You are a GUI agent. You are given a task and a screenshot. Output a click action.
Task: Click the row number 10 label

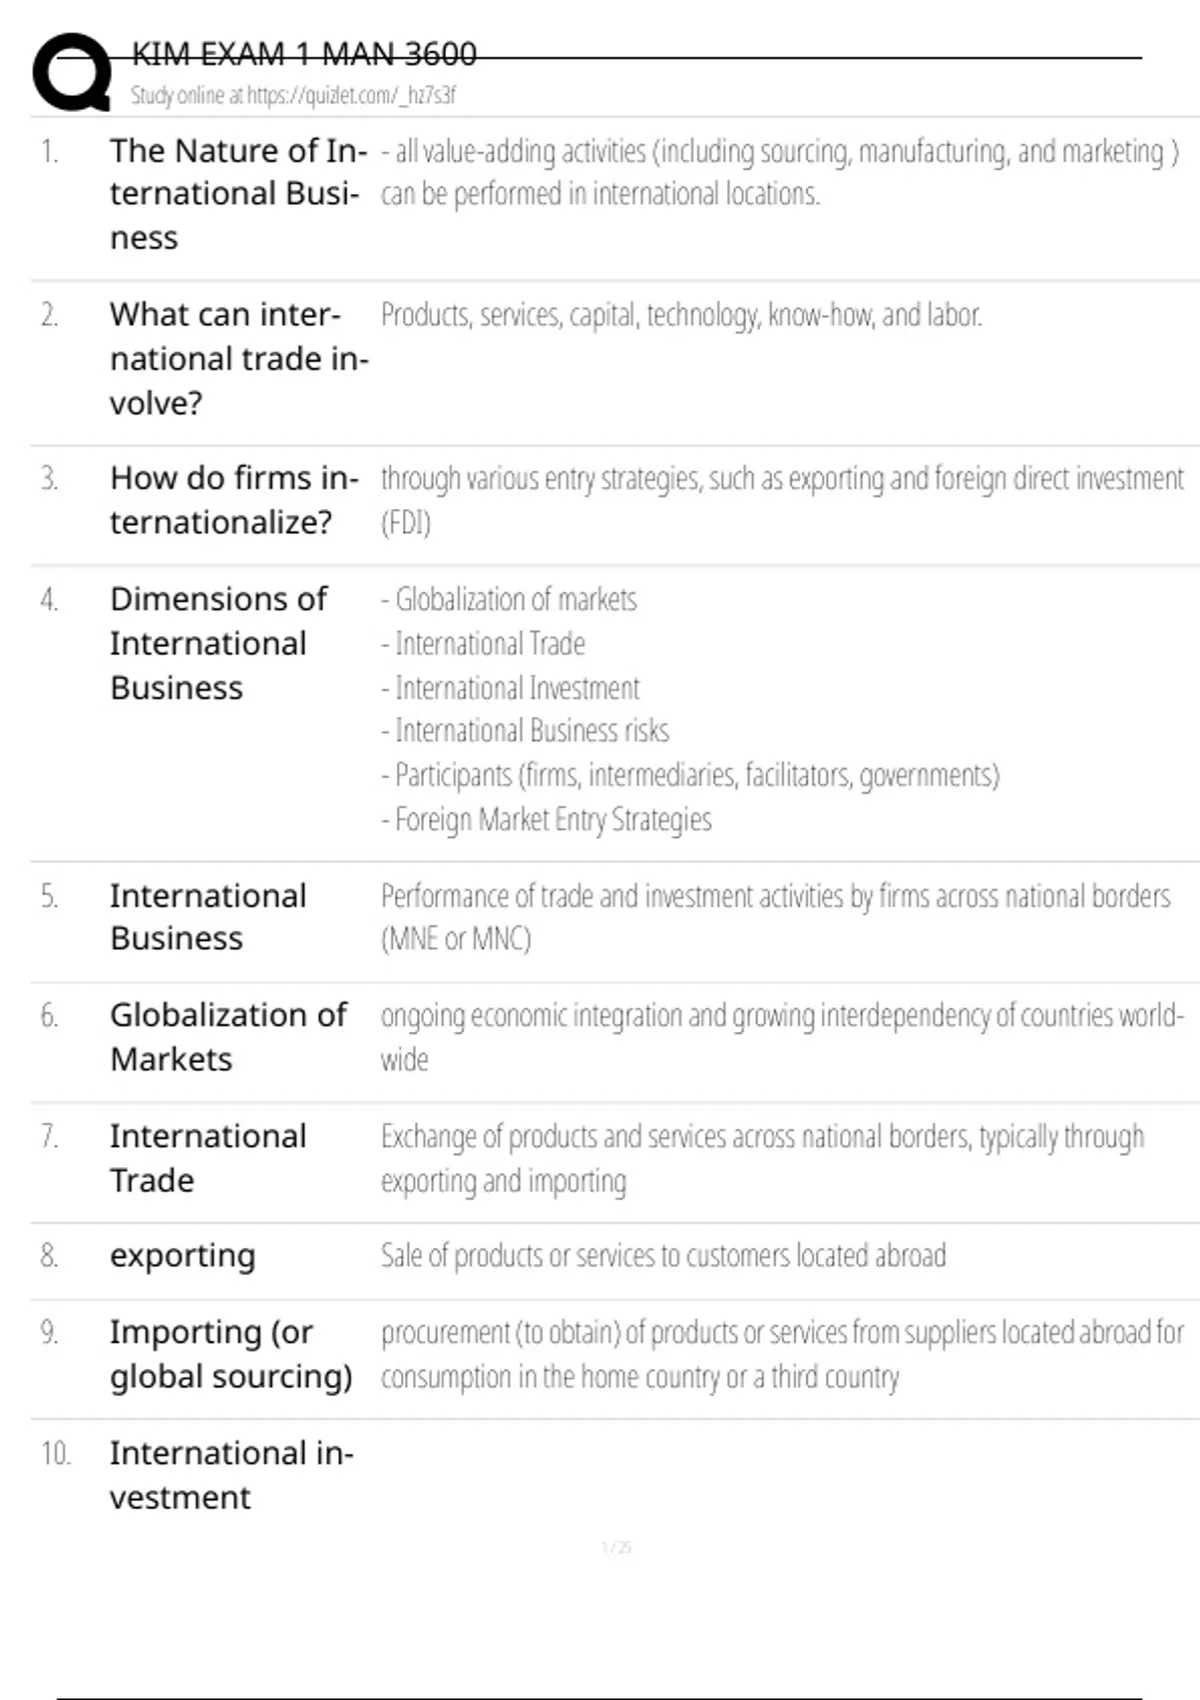coord(55,1453)
